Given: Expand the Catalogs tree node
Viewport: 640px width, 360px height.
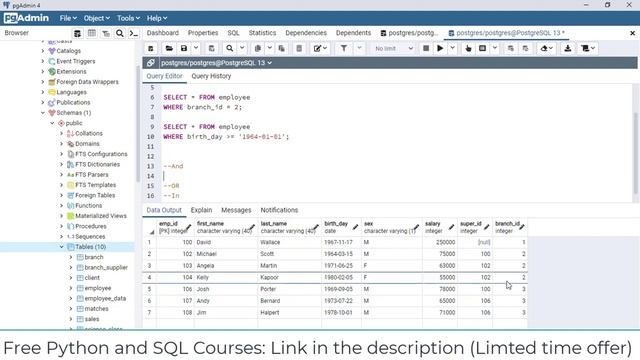Looking at the screenshot, I should point(43,51).
